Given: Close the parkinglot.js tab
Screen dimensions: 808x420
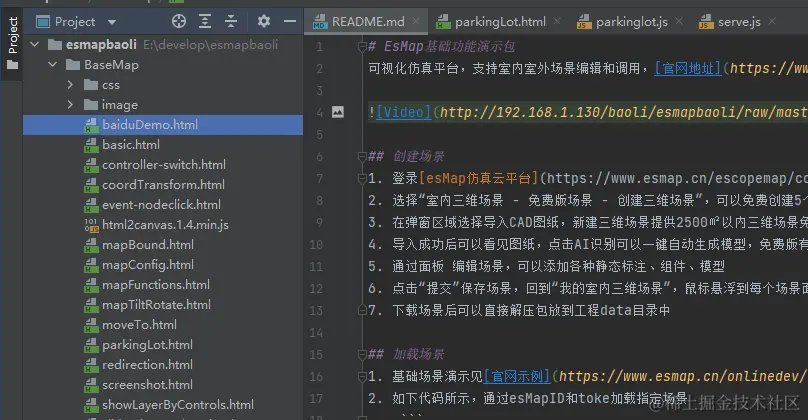Looking at the screenshot, I should tap(679, 21).
